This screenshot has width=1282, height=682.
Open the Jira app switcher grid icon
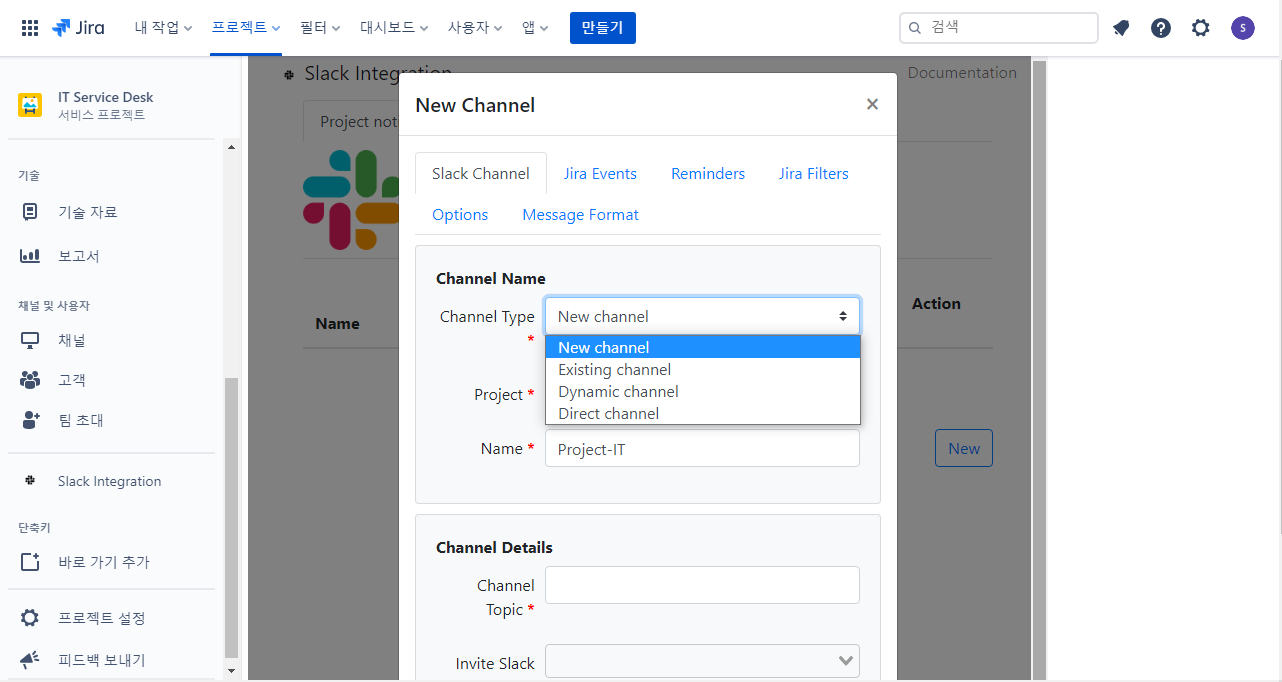tap(30, 28)
